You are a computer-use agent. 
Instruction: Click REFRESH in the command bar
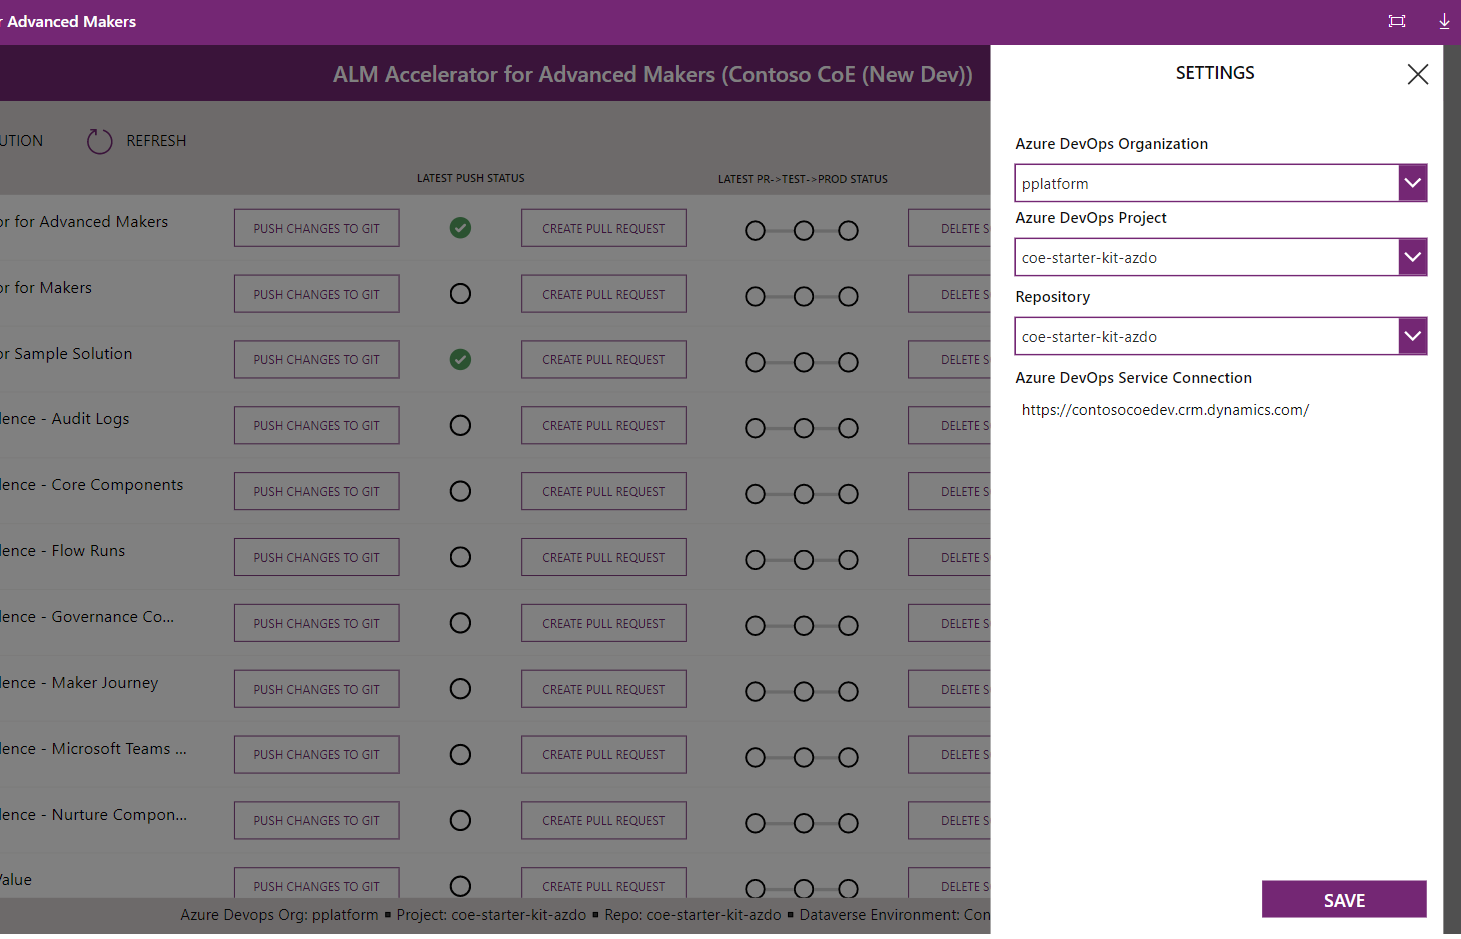(157, 140)
